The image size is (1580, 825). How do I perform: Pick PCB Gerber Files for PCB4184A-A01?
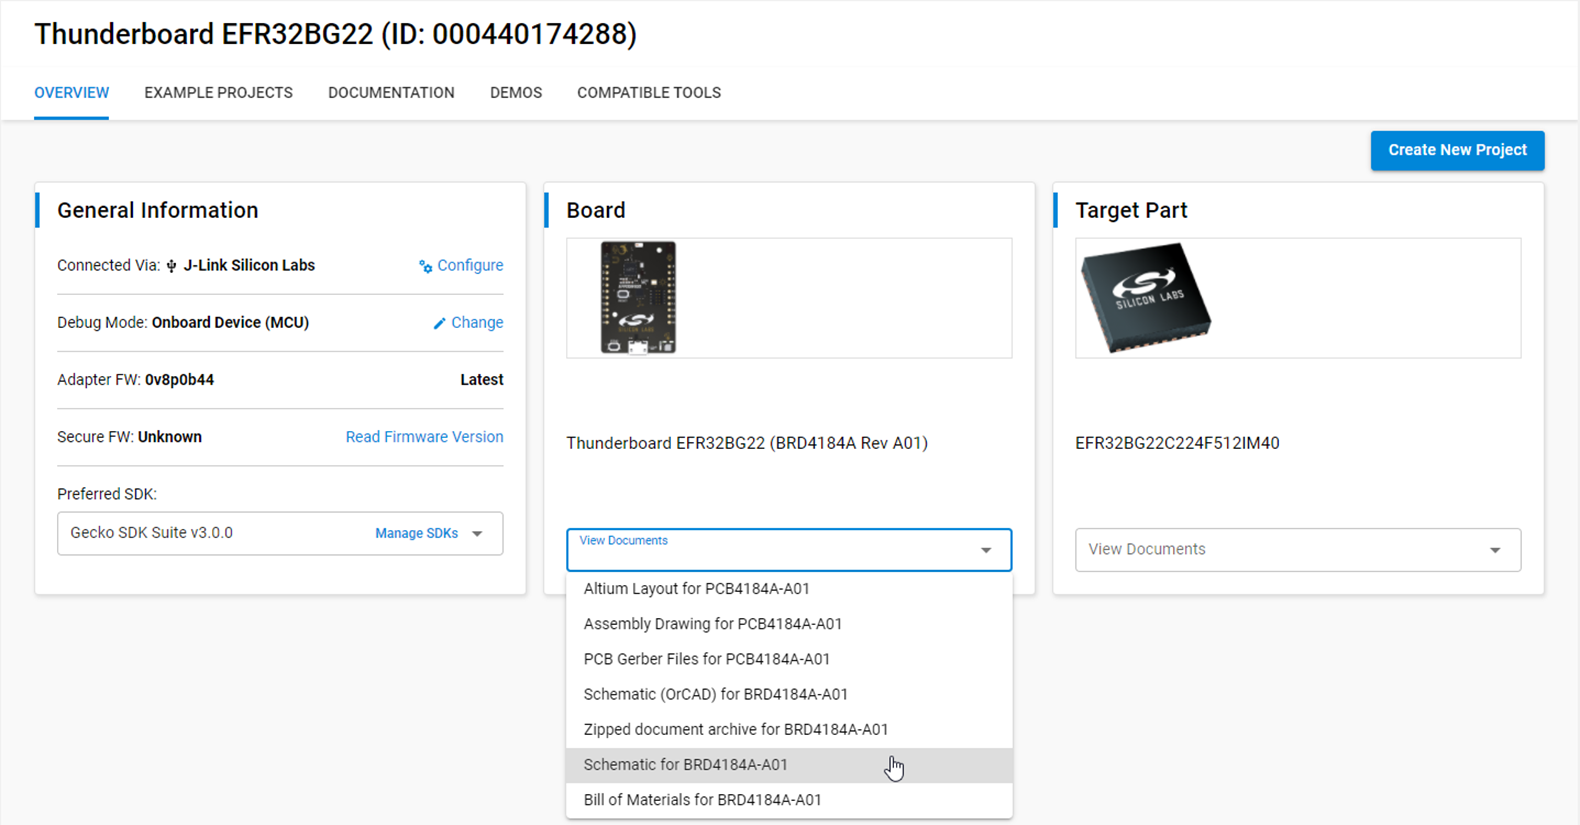click(789, 659)
